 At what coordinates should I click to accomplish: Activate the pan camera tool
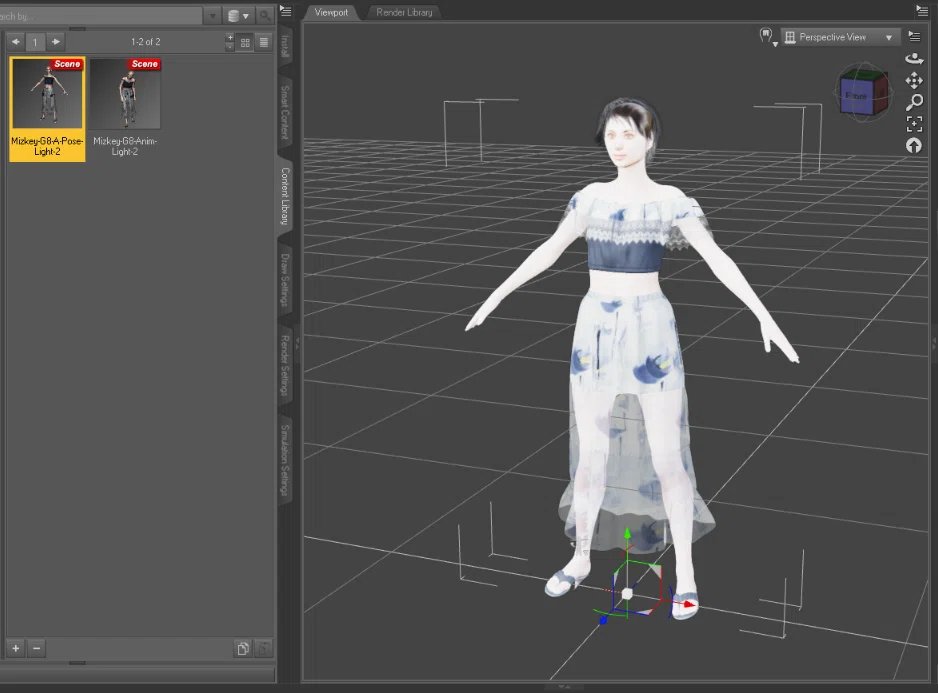[x=914, y=80]
